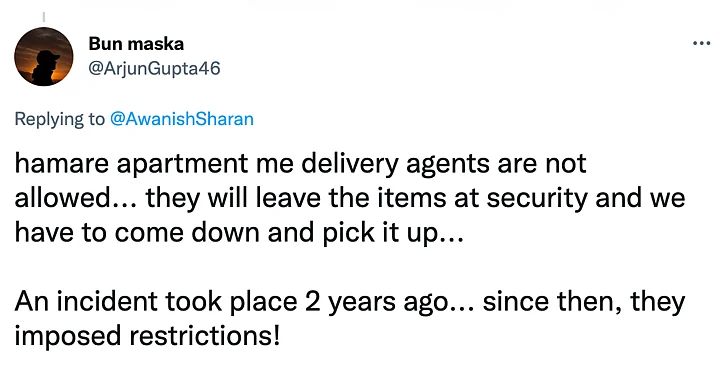
Task: Click the 'Replying to' label text
Action: [x=60, y=119]
